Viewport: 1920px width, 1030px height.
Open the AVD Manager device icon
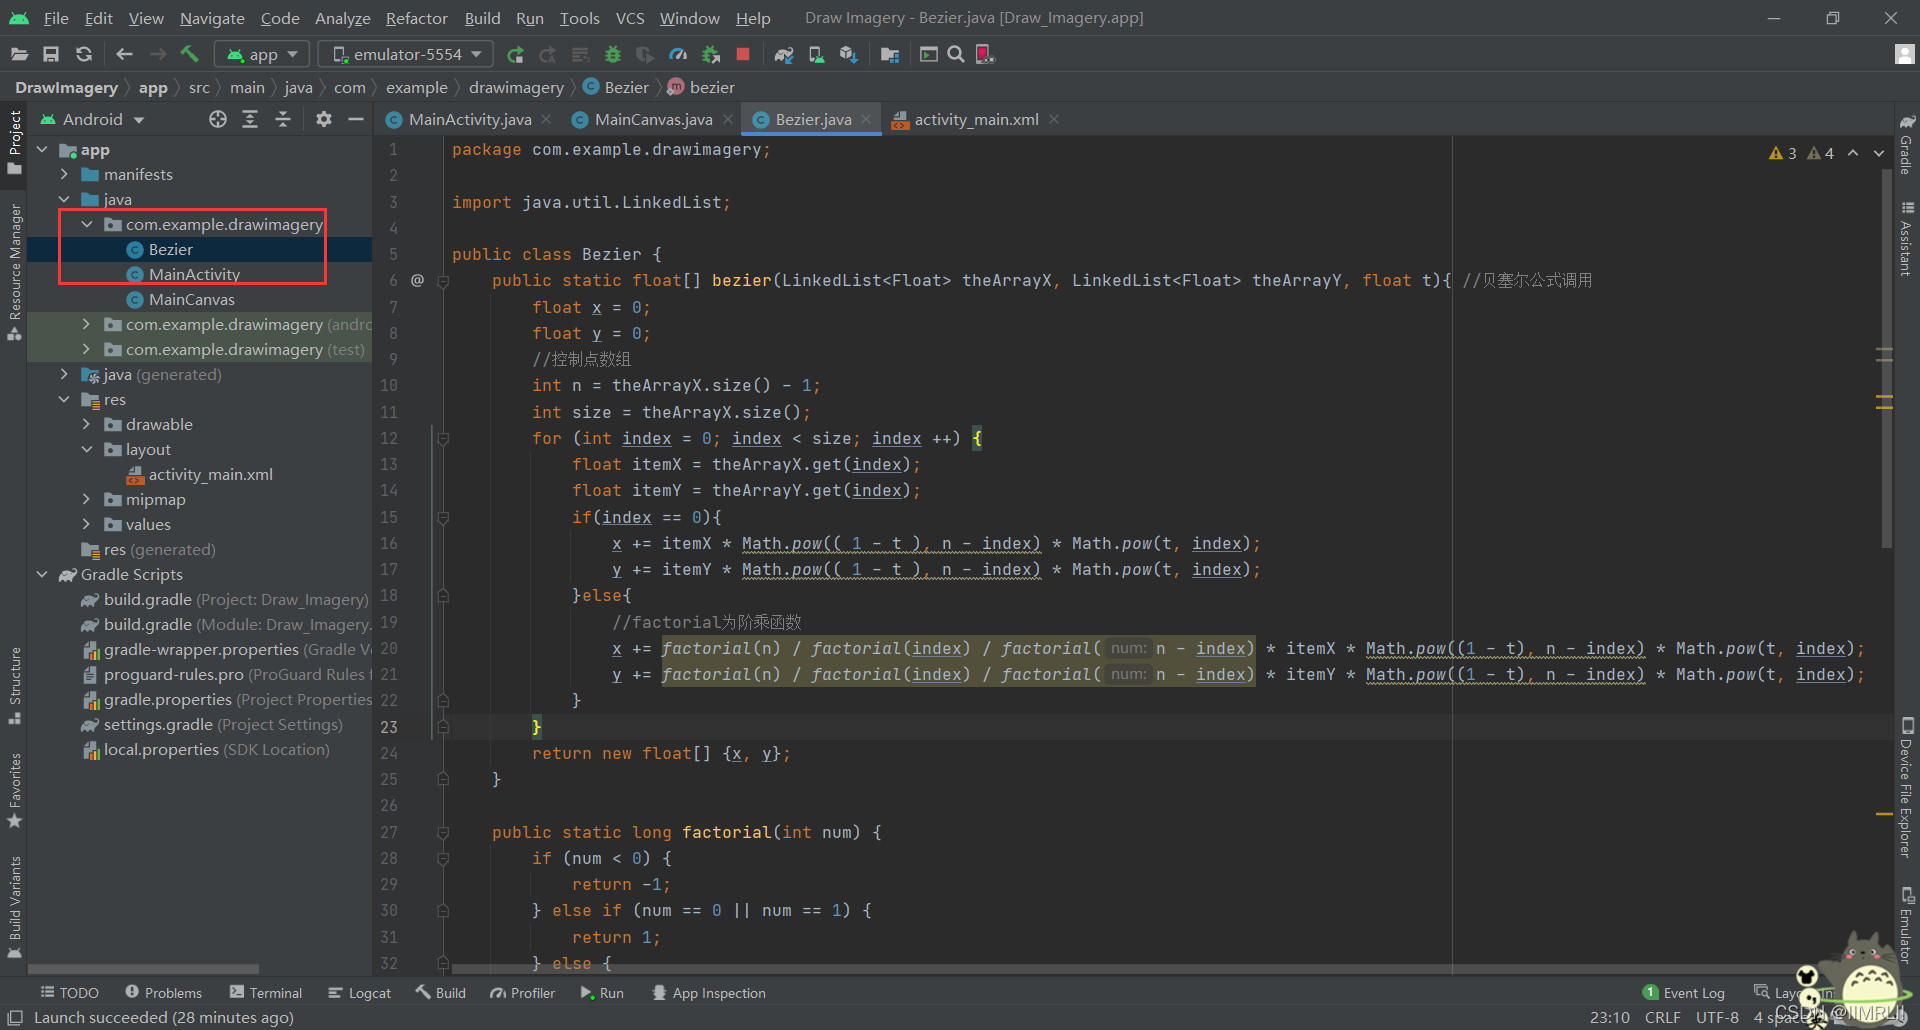[x=816, y=54]
